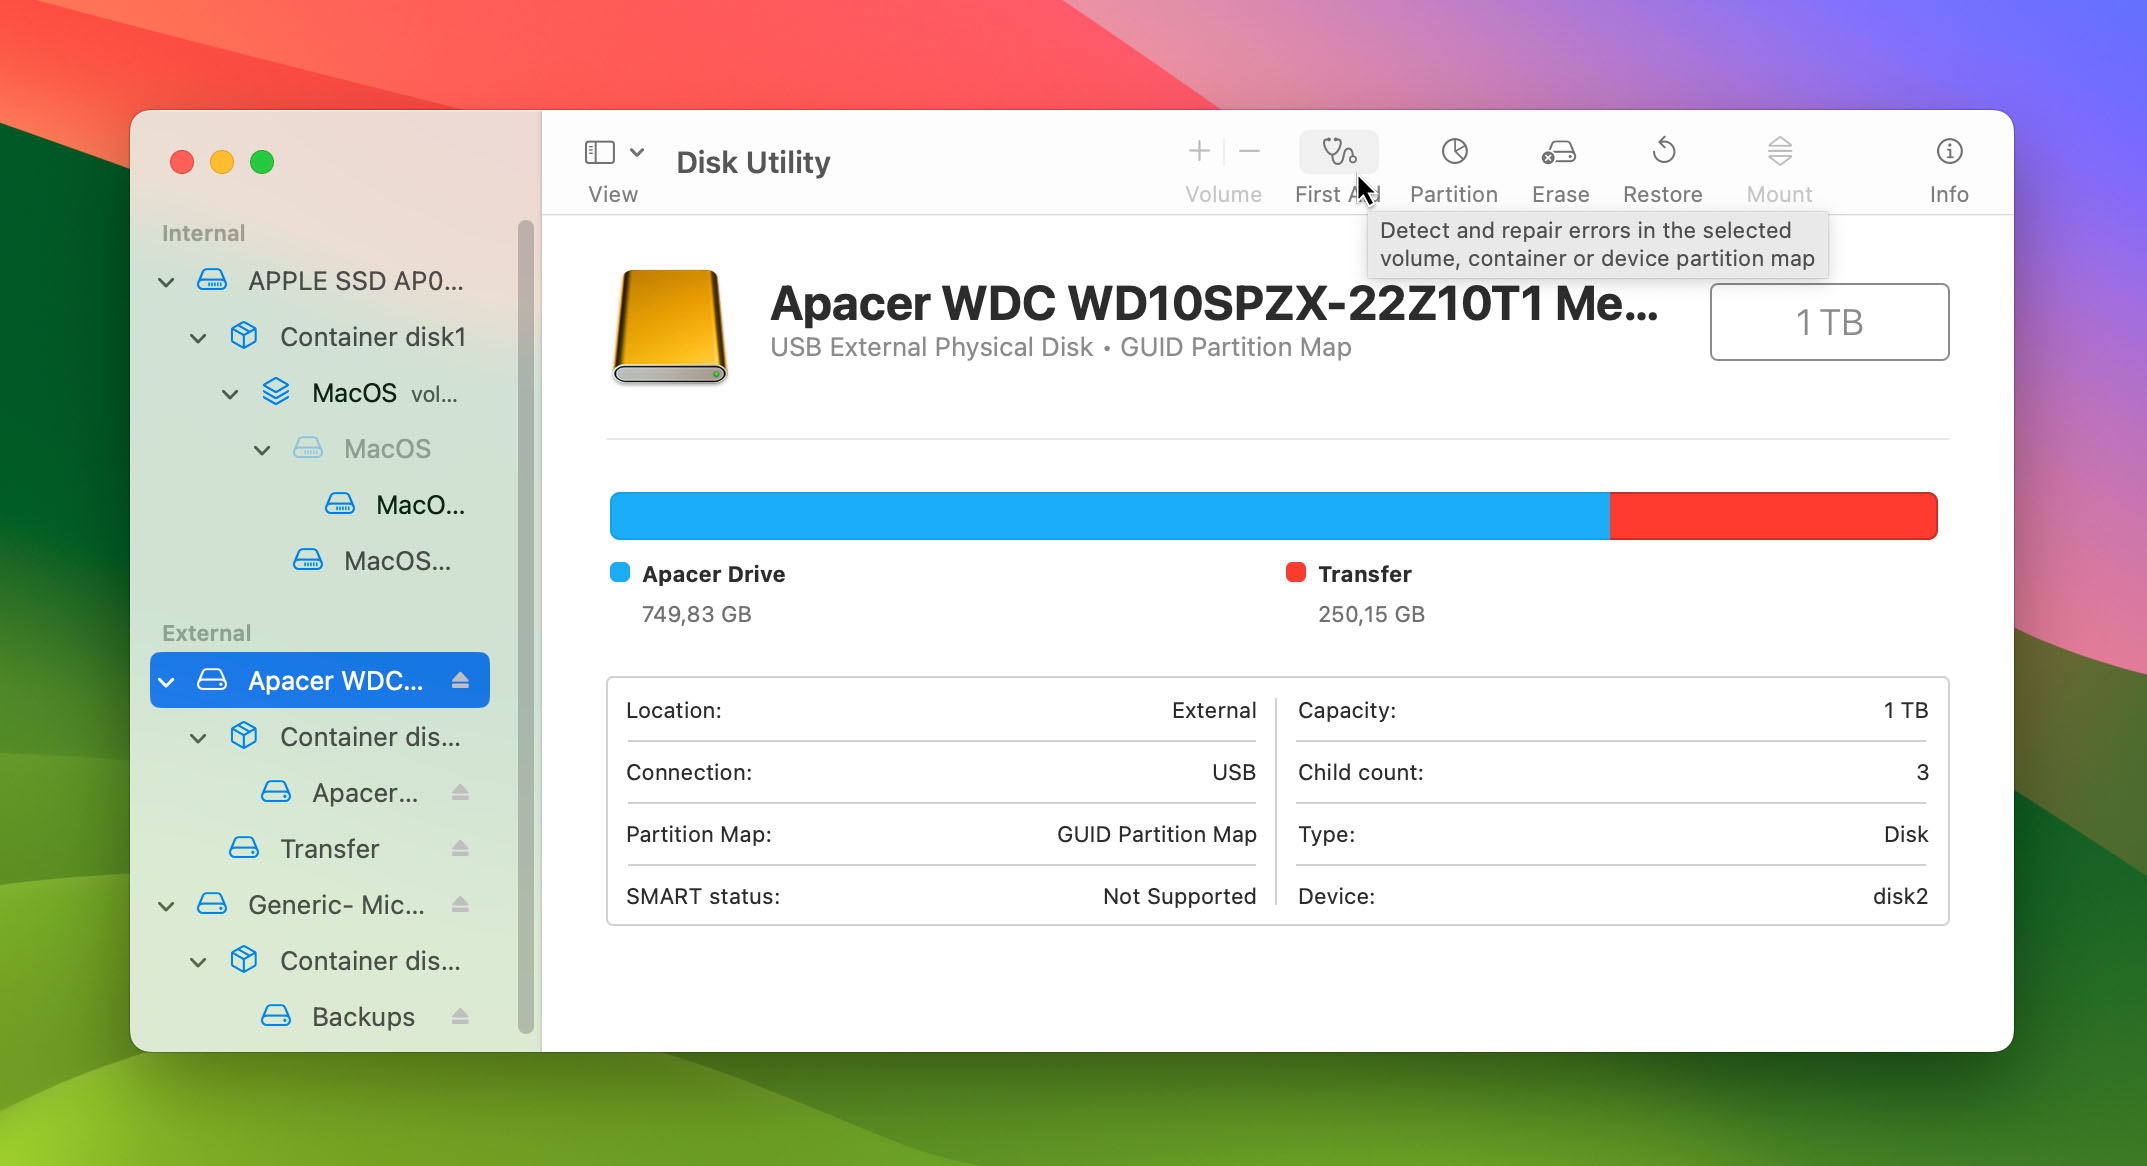Click the Mount icon in toolbar
Screen dimensions: 2147x1166
point(1779,151)
